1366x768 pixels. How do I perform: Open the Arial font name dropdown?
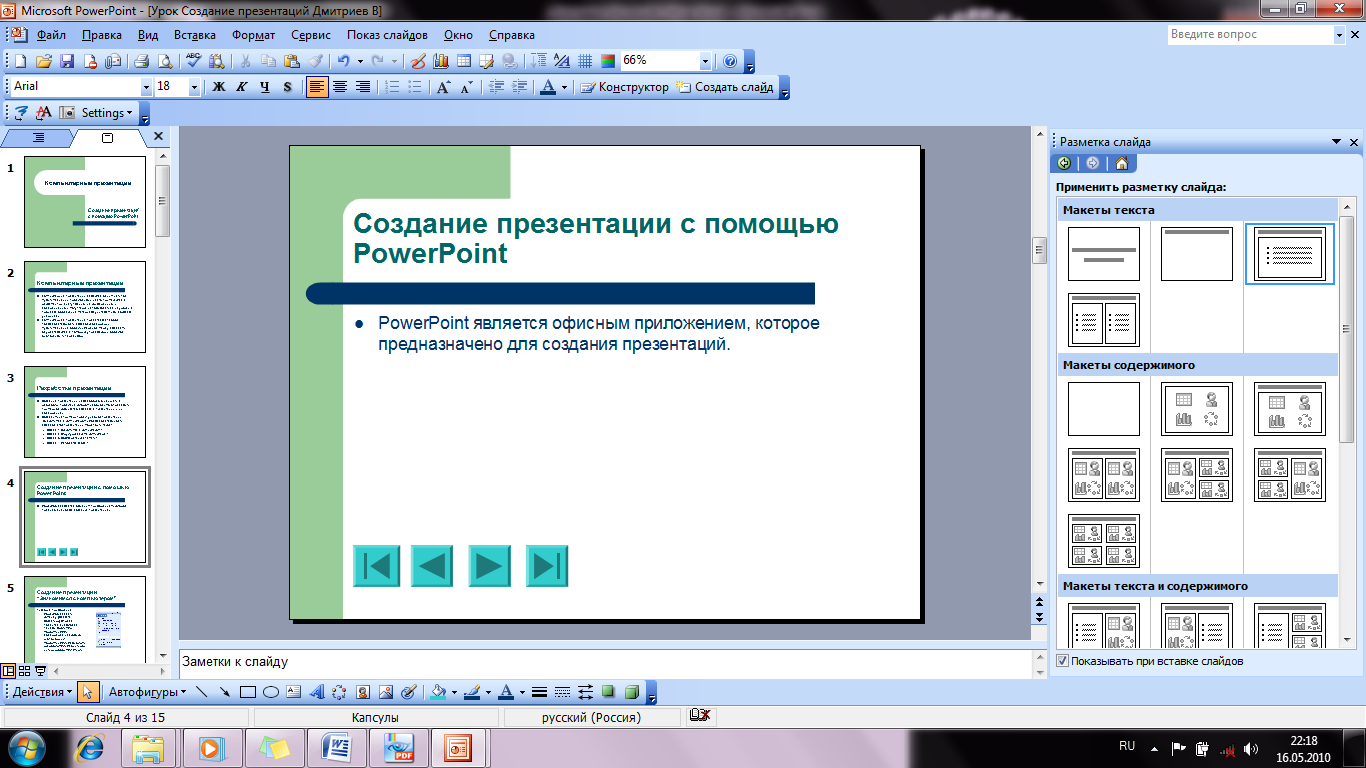coord(146,87)
